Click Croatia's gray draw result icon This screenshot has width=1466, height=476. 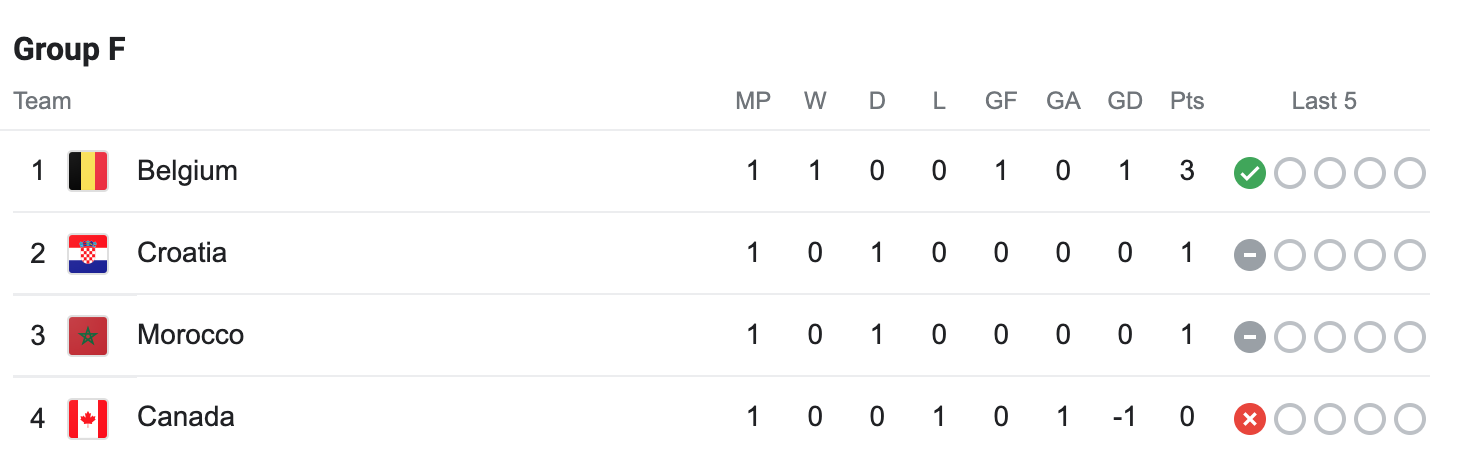[1250, 255]
